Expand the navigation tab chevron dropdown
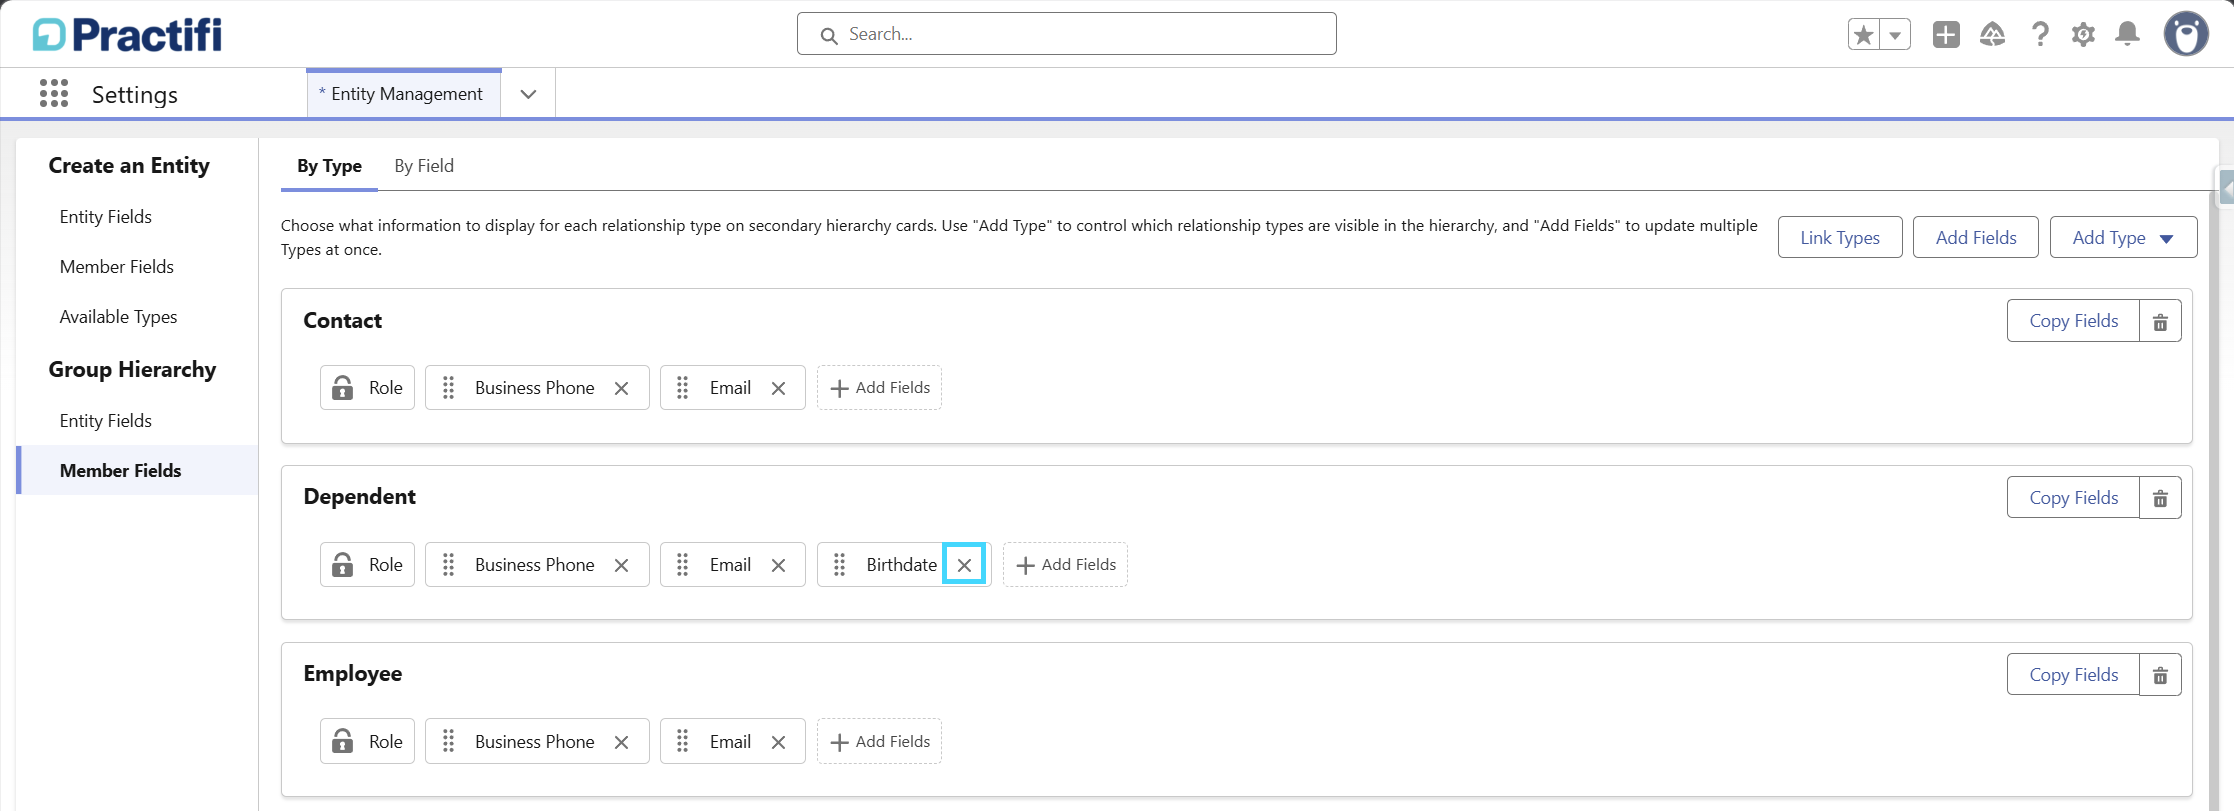2234x811 pixels. point(528,94)
